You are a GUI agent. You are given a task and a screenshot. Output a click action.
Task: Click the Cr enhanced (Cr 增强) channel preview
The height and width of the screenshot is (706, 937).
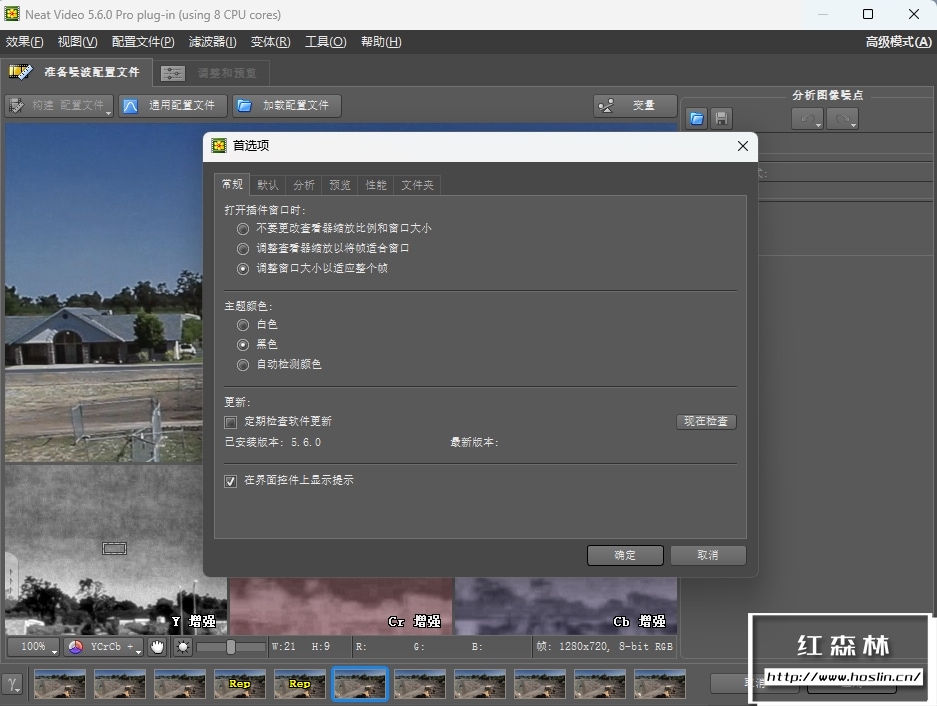coord(341,606)
